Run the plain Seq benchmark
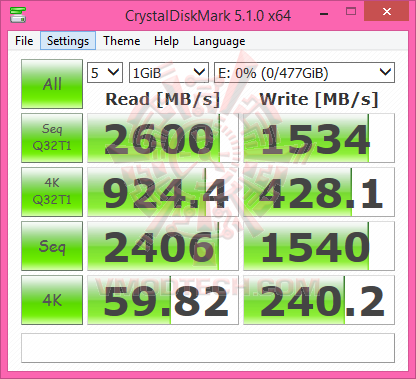 pyautogui.click(x=52, y=246)
